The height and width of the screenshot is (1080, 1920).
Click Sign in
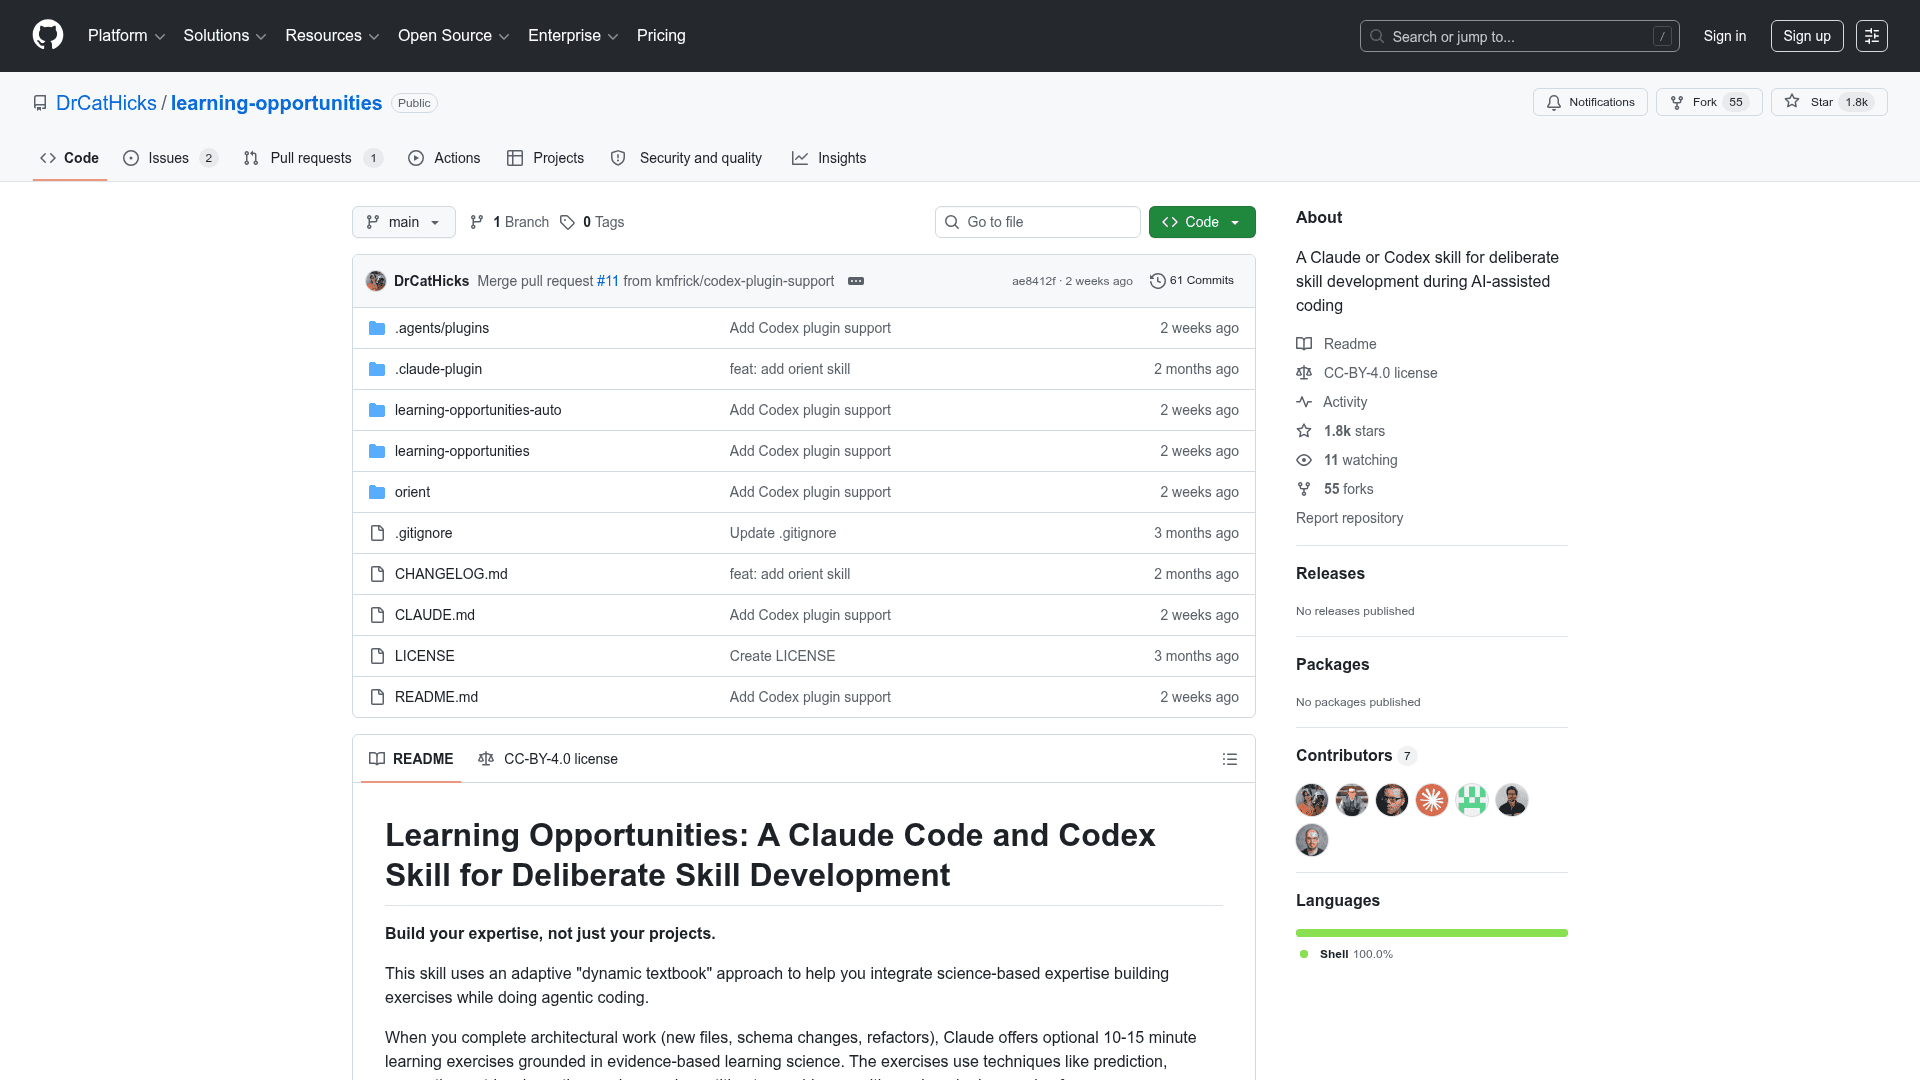1724,36
